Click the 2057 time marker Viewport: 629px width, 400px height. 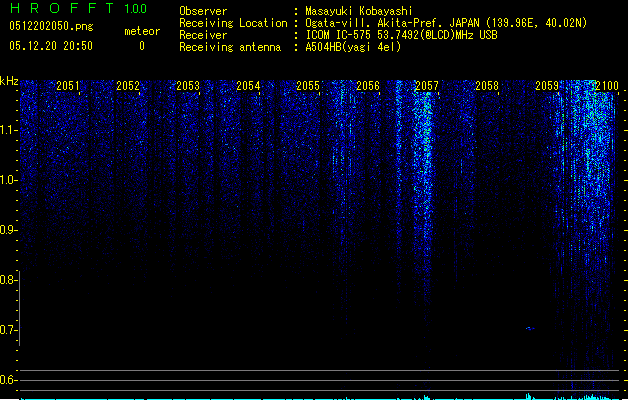427,85
